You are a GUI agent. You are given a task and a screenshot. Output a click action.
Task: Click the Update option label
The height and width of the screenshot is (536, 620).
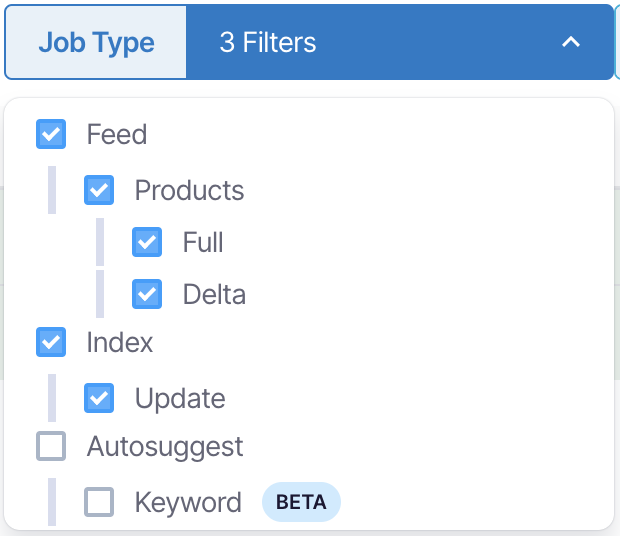(180, 398)
